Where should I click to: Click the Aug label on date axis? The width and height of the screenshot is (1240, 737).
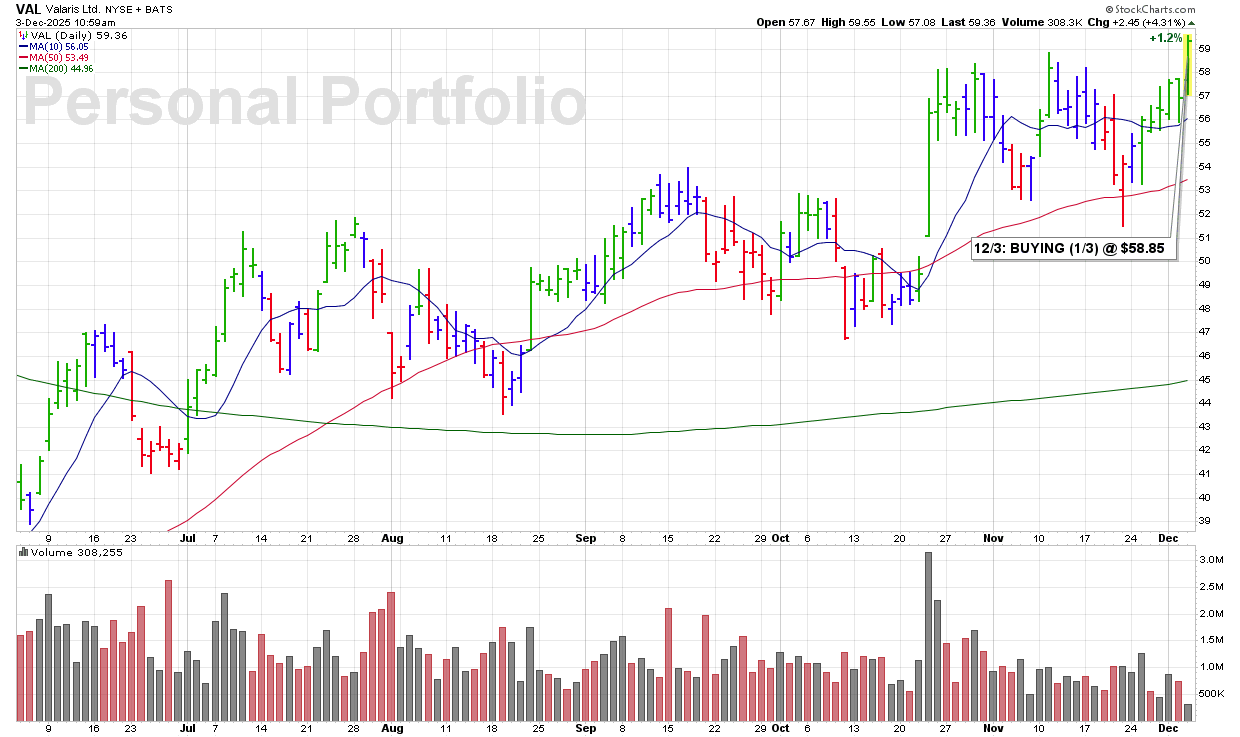pyautogui.click(x=392, y=538)
